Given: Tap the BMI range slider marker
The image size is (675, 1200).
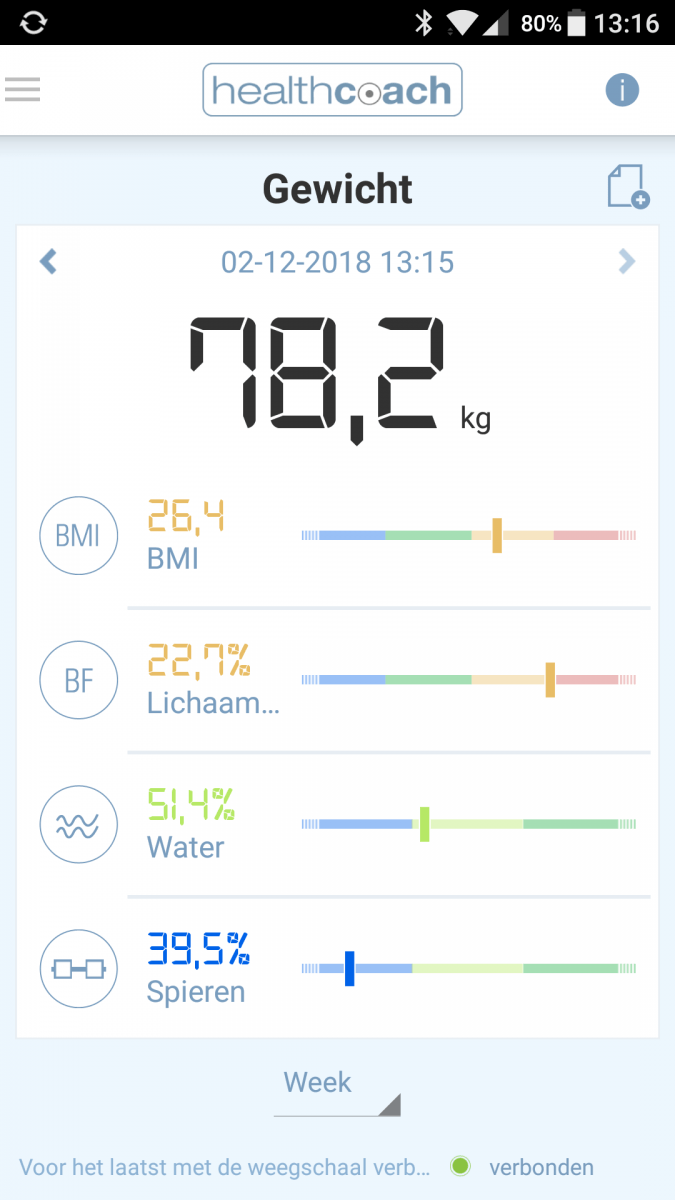Looking at the screenshot, I should [496, 535].
